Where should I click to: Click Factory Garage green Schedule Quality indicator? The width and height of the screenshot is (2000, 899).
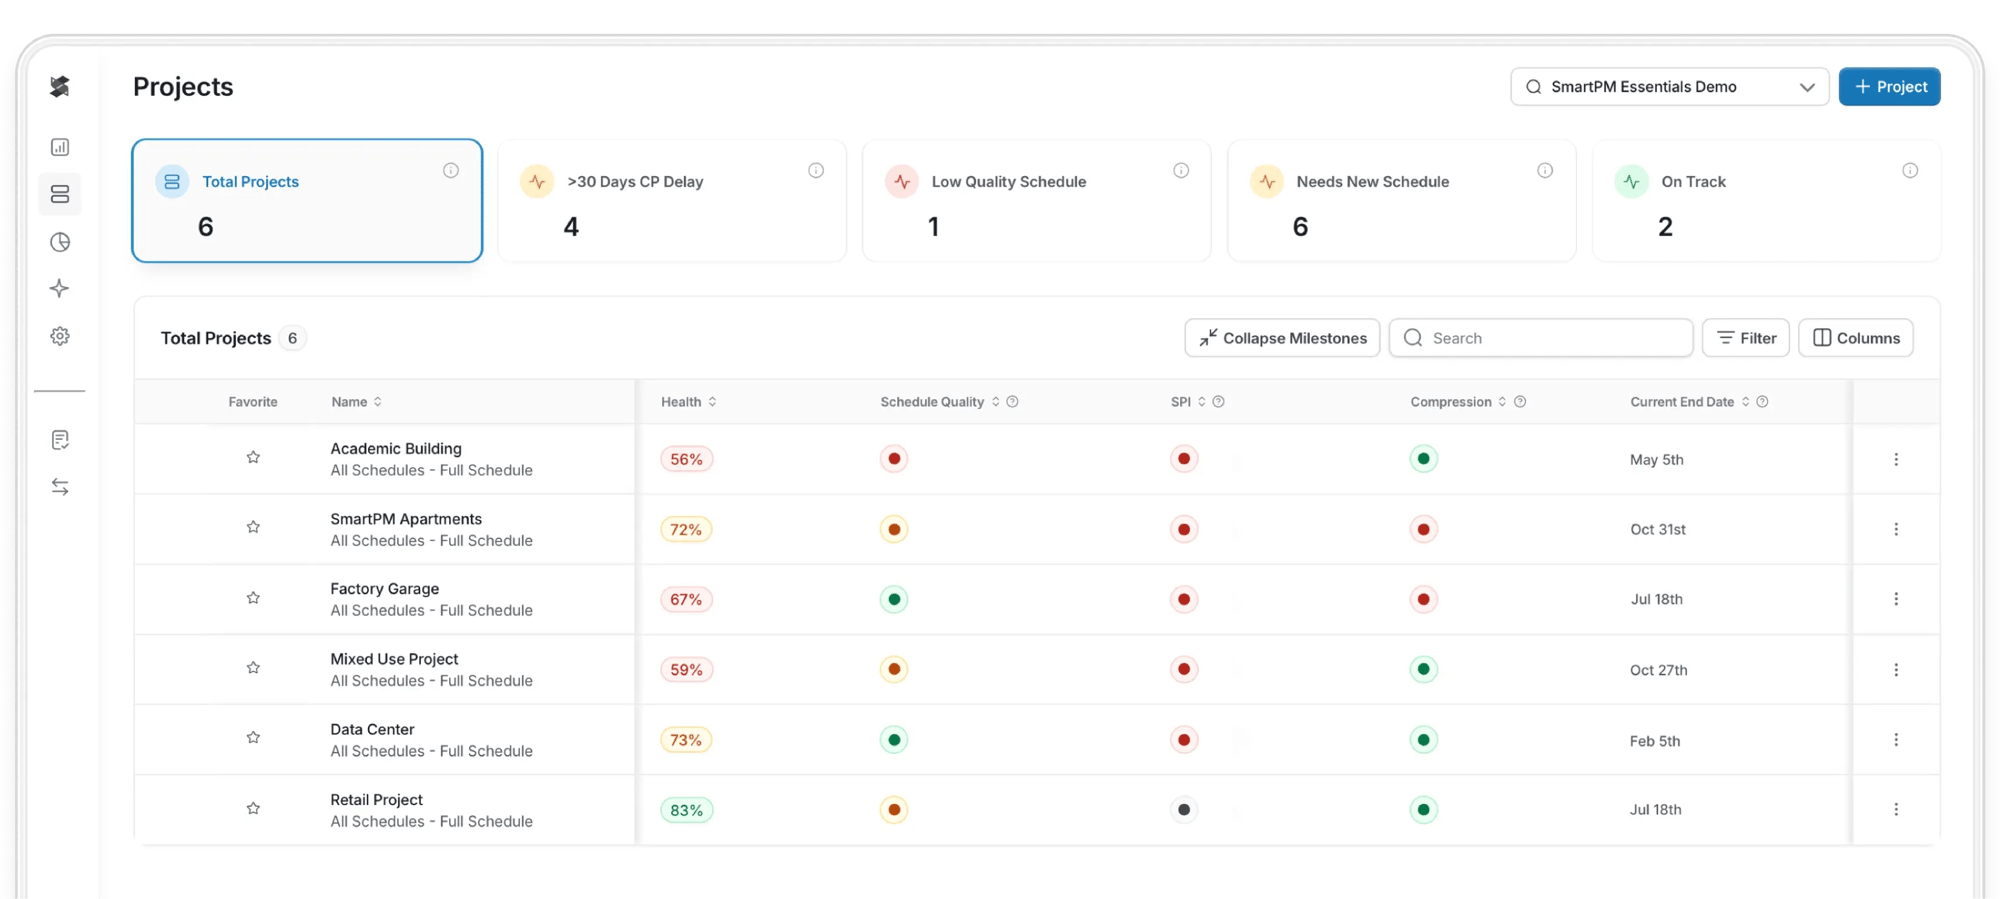[x=894, y=599]
